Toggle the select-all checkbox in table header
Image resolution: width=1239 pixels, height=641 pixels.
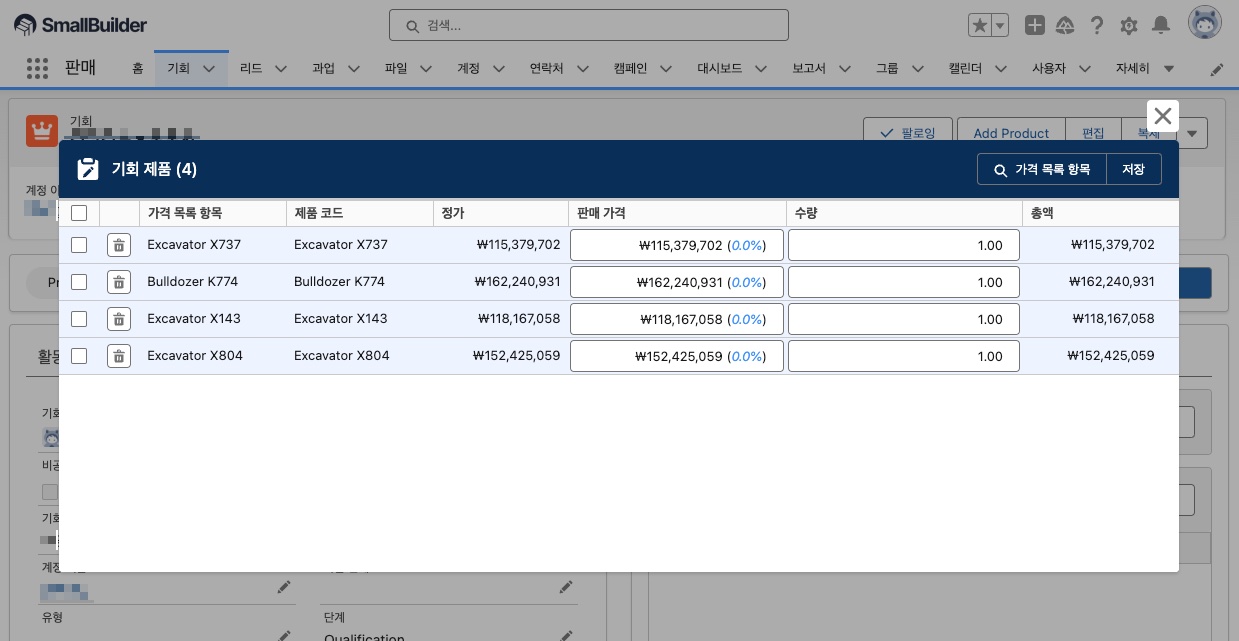click(79, 213)
